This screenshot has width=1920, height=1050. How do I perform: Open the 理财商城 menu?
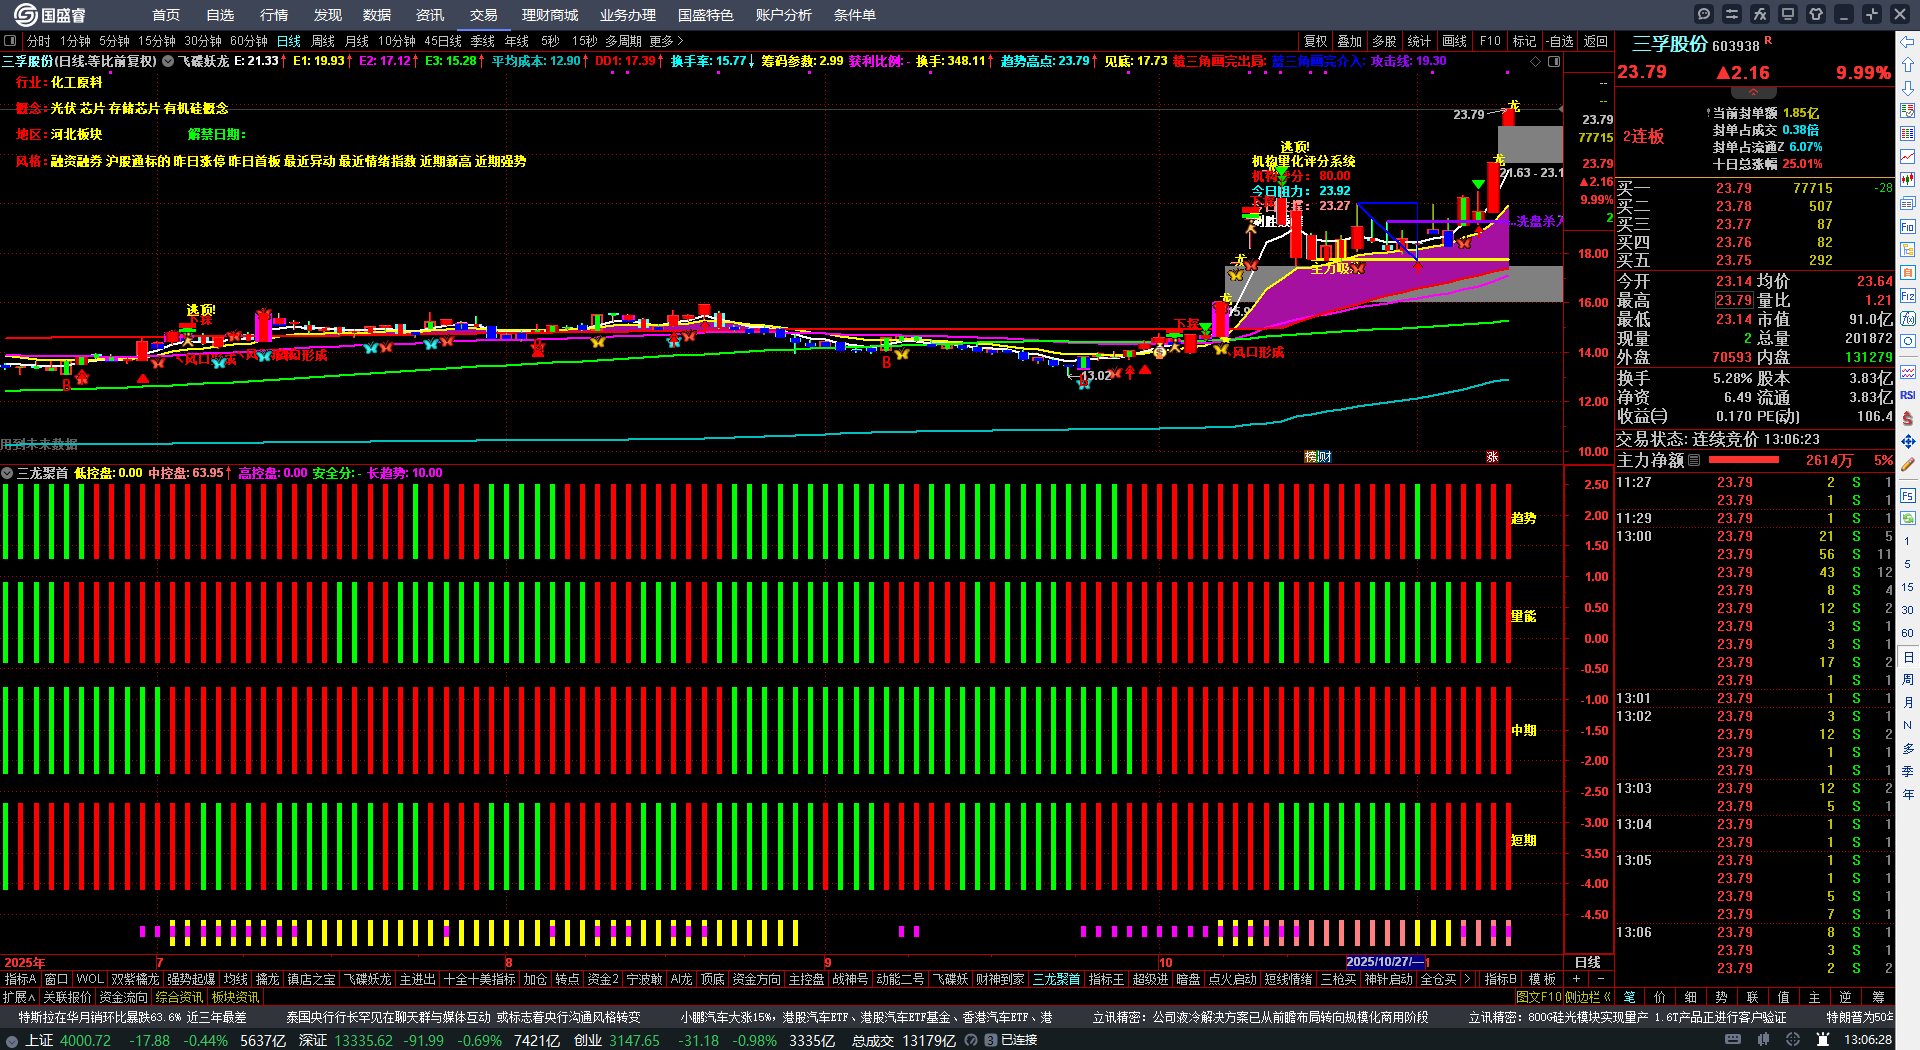550,15
